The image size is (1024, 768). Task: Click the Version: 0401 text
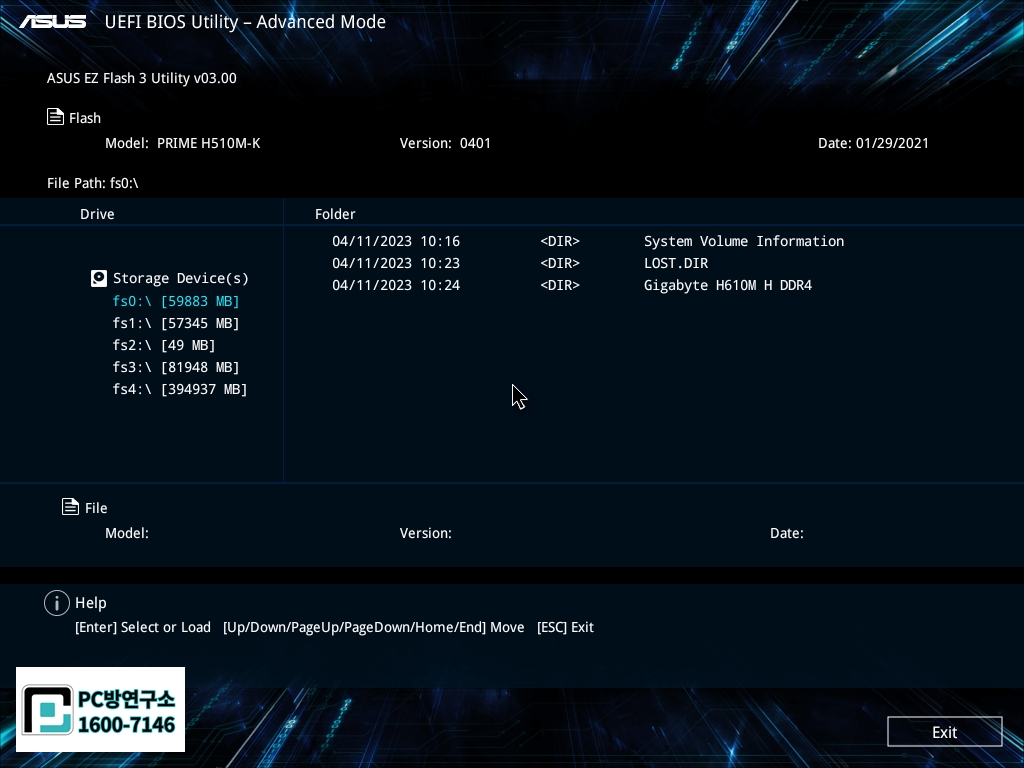[445, 143]
